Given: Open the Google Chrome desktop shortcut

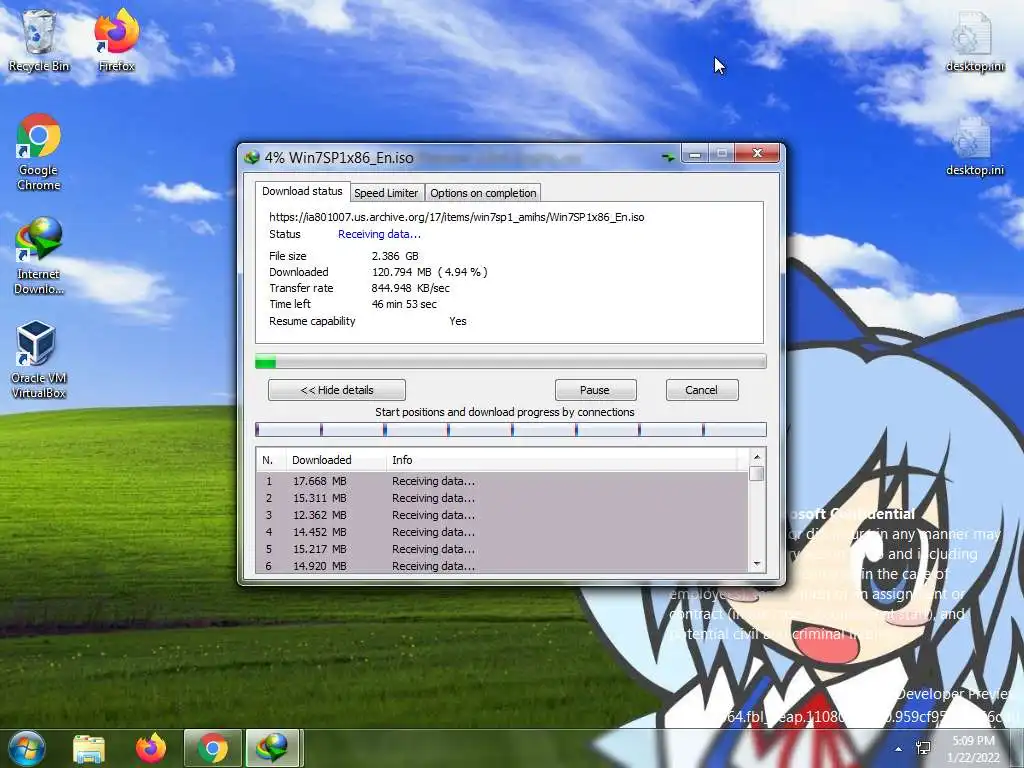Looking at the screenshot, I should click(x=39, y=152).
